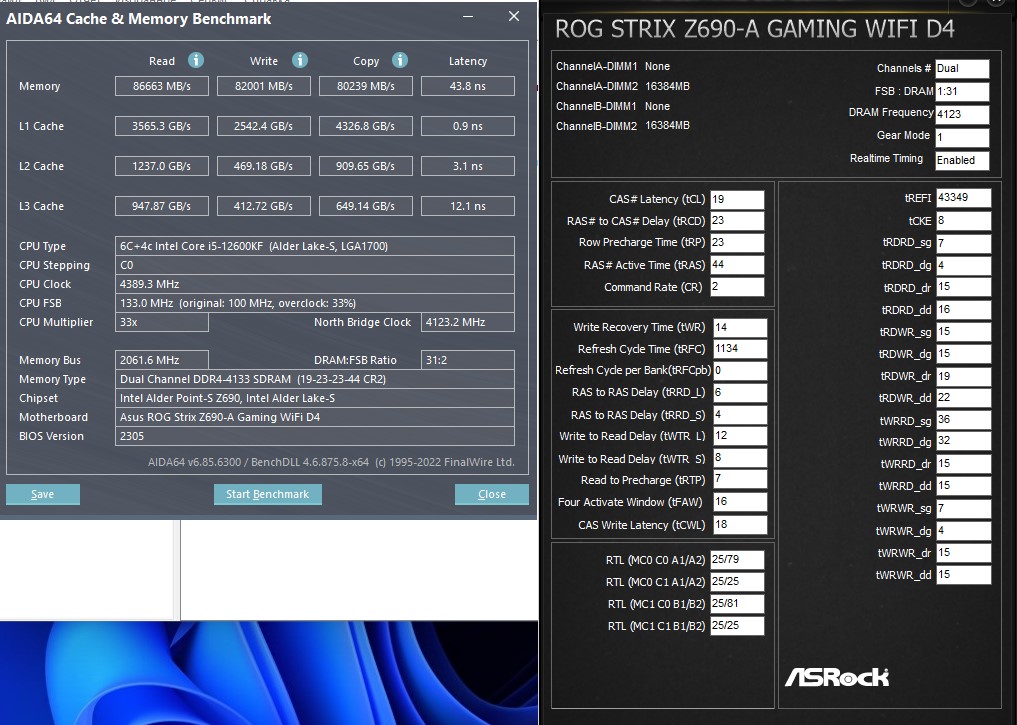
Task: Click tRDWR_dd field showing 22
Action: pyautogui.click(x=963, y=398)
